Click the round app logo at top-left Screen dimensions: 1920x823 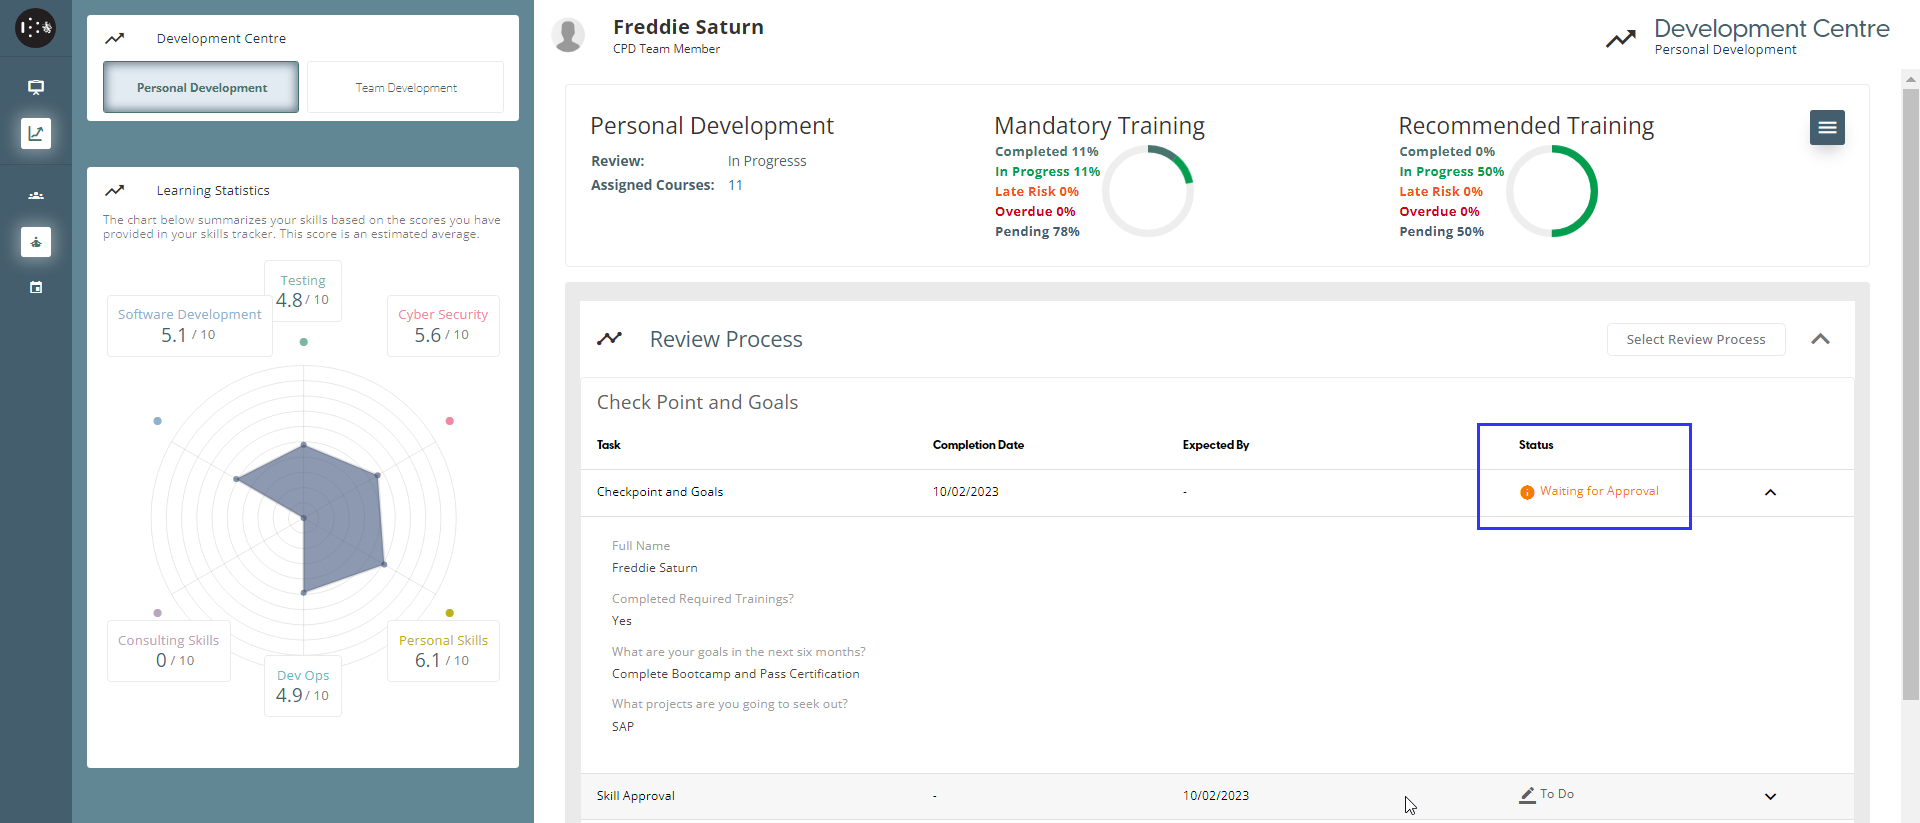tap(35, 28)
